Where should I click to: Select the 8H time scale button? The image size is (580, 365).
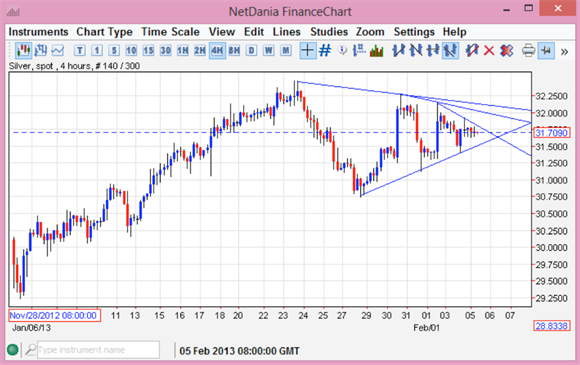point(234,50)
